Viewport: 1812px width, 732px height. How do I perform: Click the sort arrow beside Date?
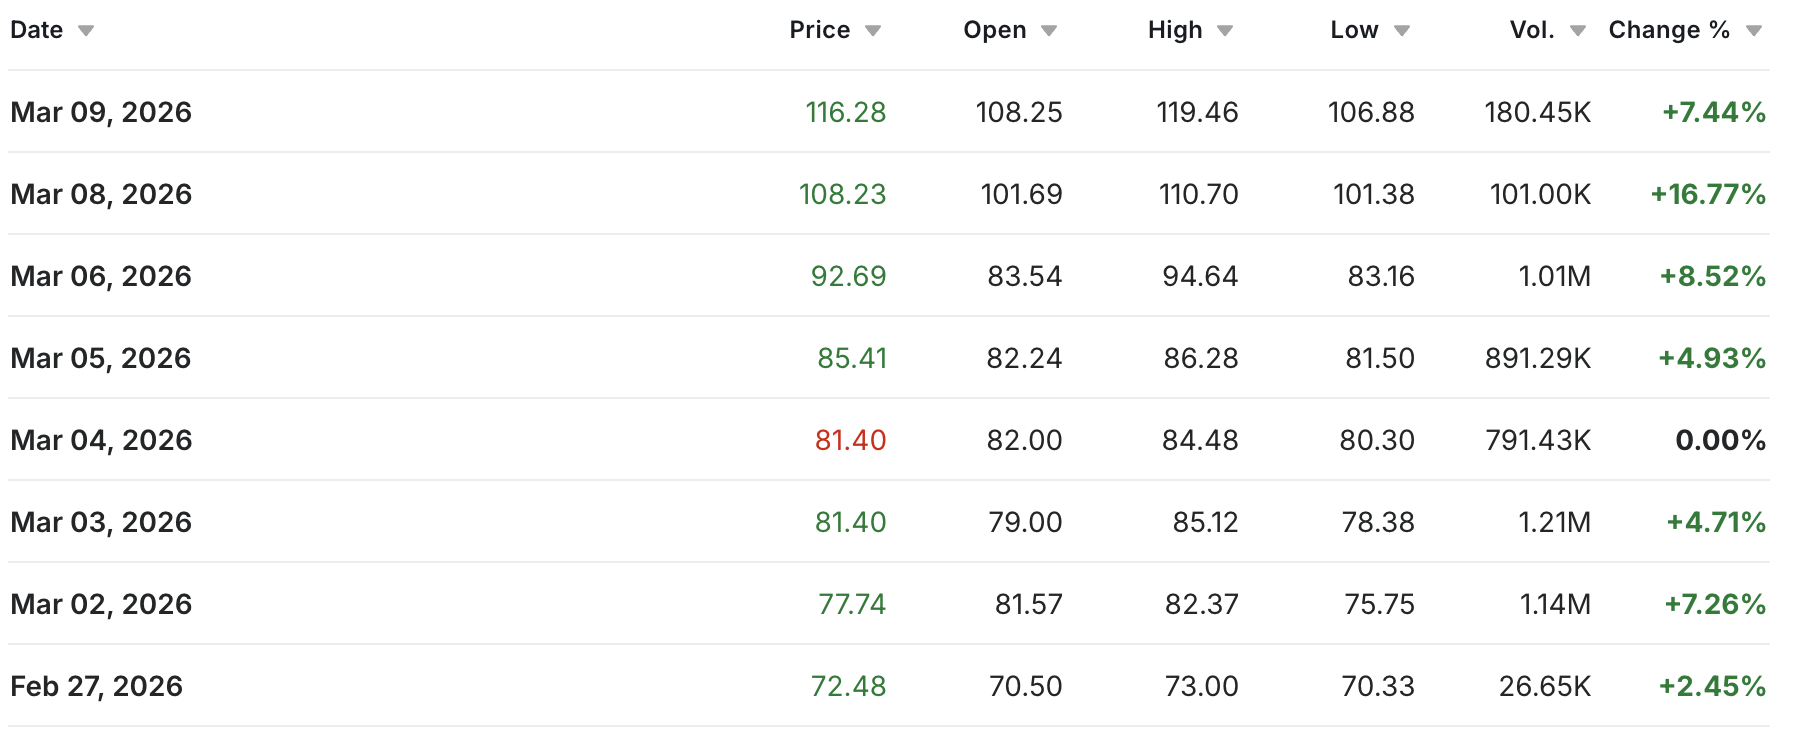coord(86,31)
